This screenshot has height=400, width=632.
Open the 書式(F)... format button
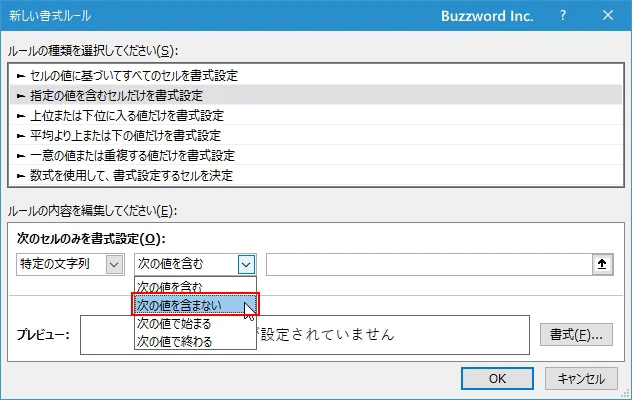pyautogui.click(x=576, y=334)
